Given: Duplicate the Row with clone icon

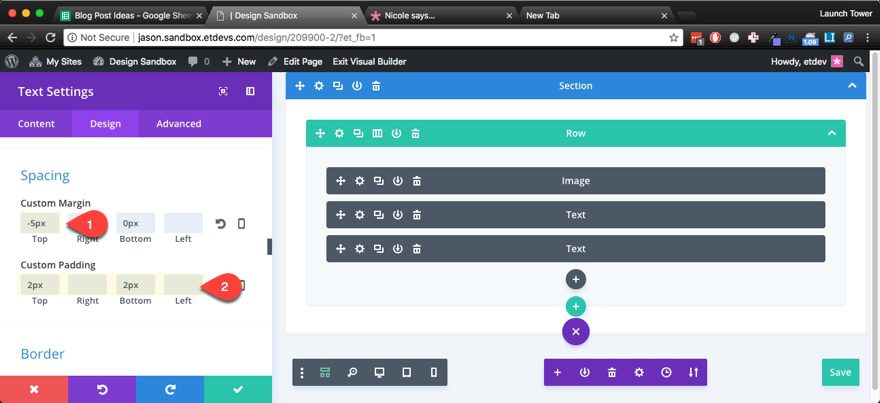Looking at the screenshot, I should tap(358, 134).
